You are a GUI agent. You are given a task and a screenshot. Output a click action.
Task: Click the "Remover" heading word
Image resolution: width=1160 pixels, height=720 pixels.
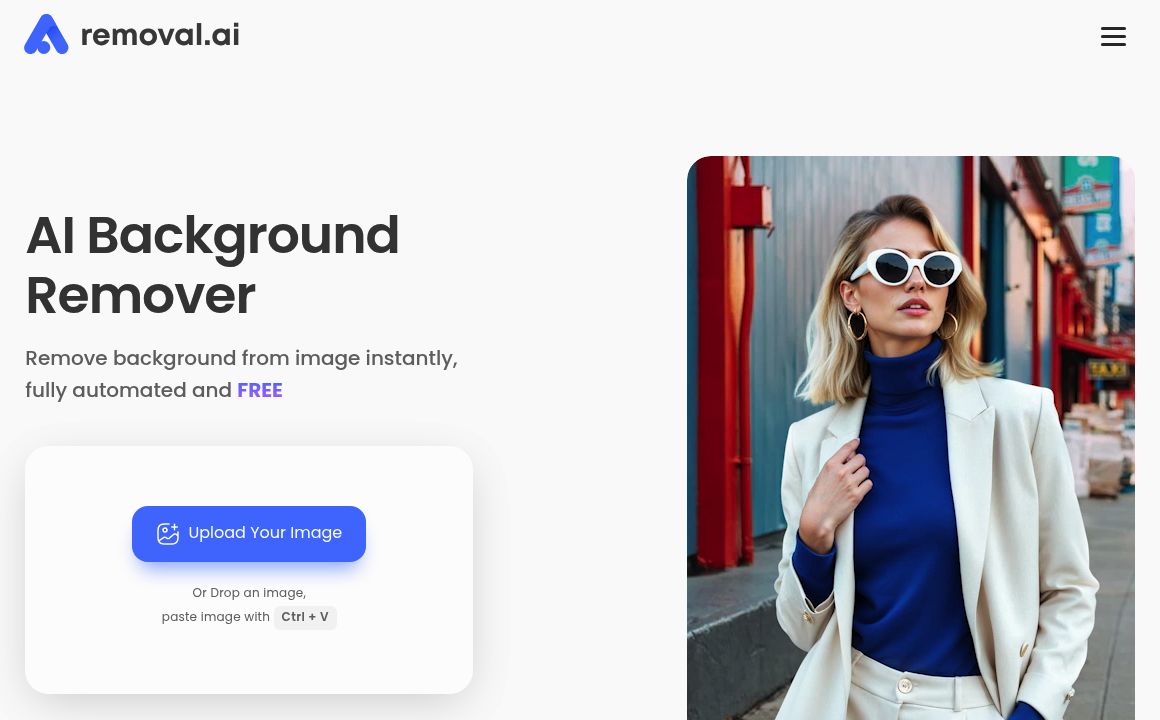(141, 295)
